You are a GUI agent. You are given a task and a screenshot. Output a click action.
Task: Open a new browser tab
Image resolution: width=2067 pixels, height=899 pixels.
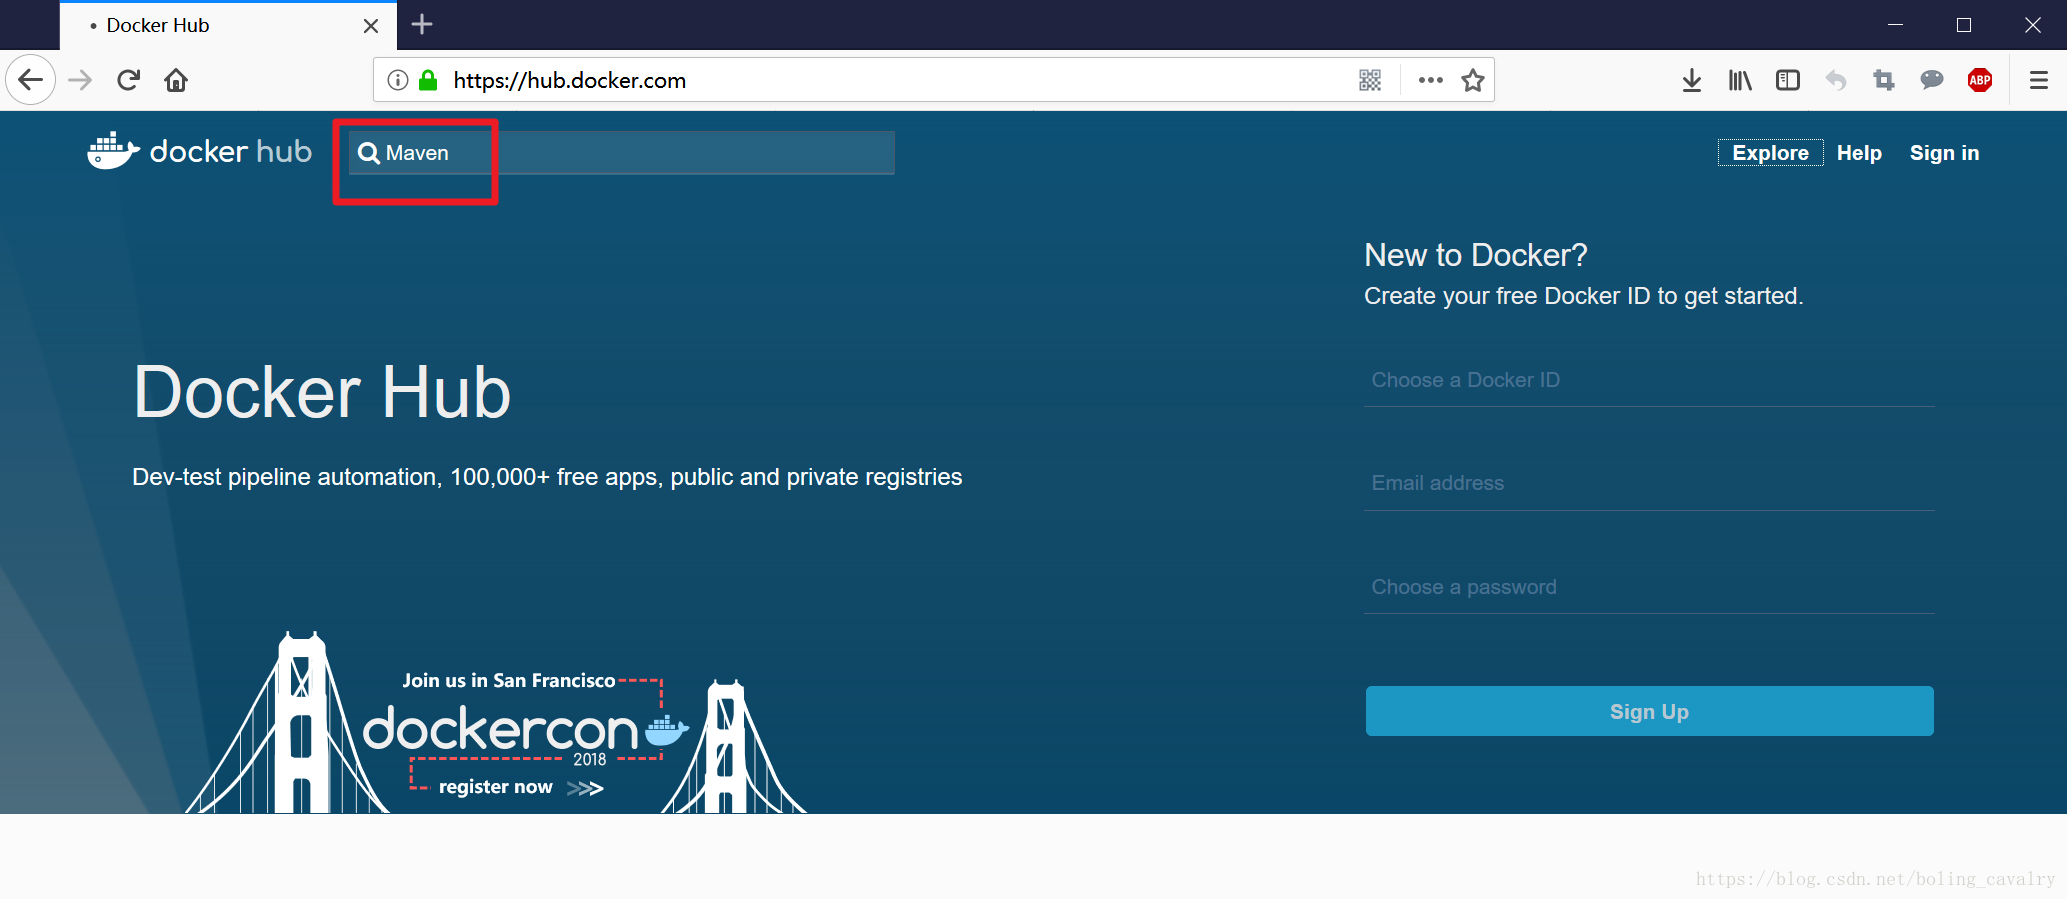click(422, 24)
